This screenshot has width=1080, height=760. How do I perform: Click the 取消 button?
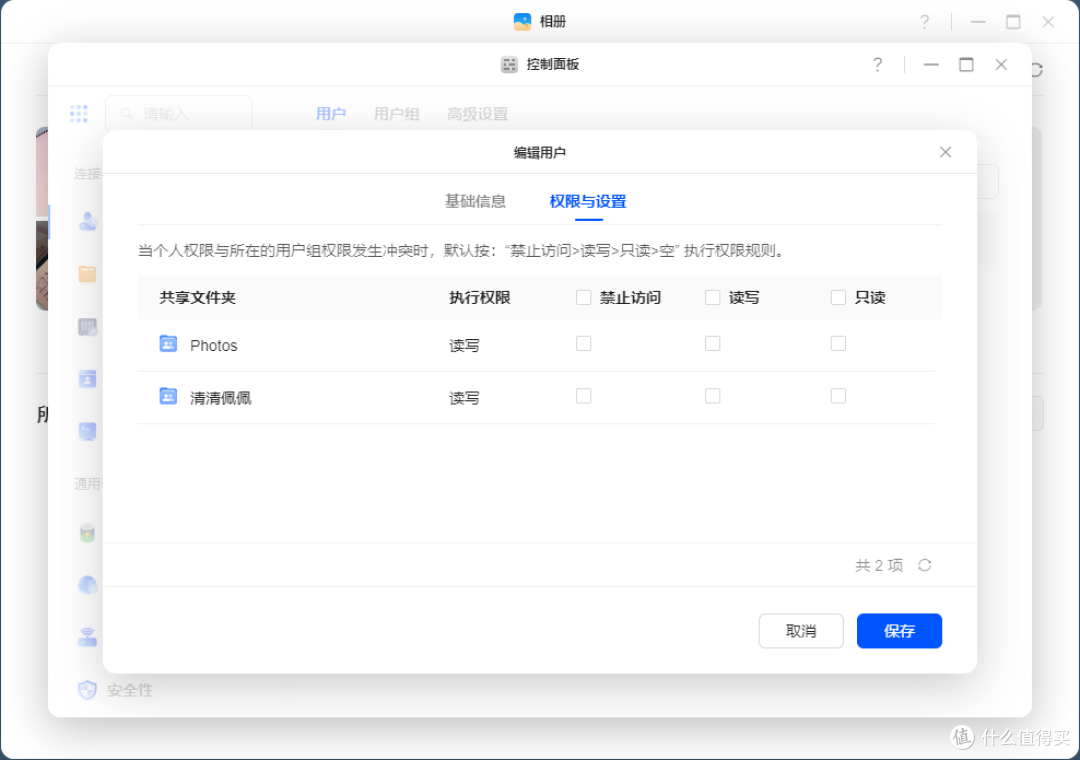pyautogui.click(x=801, y=630)
